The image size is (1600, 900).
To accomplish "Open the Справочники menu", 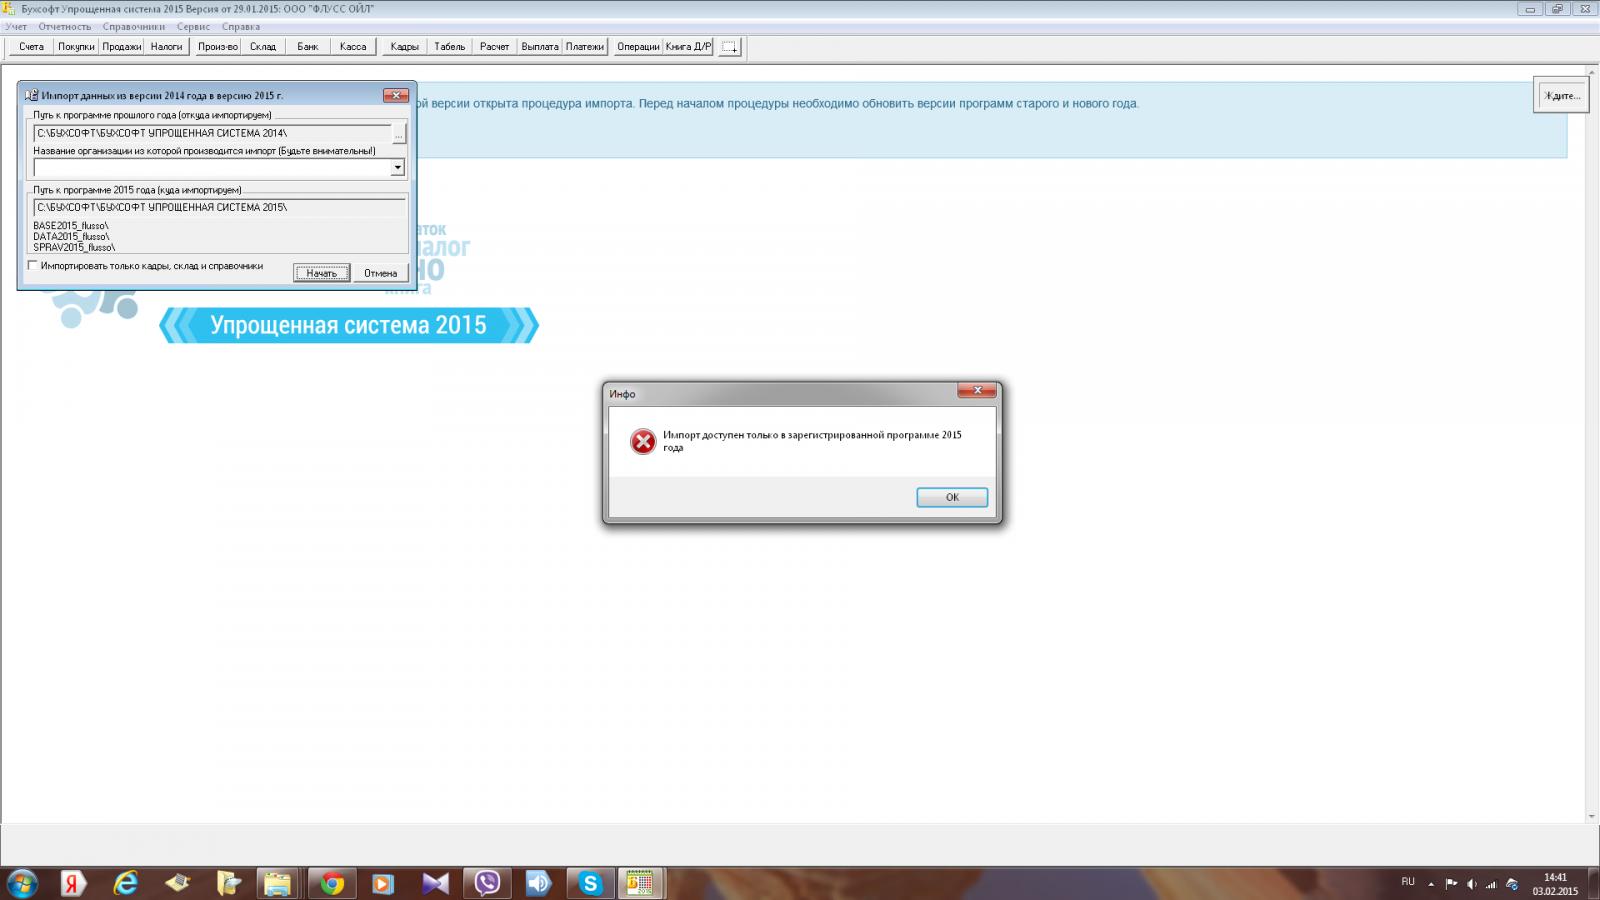I will pos(133,27).
